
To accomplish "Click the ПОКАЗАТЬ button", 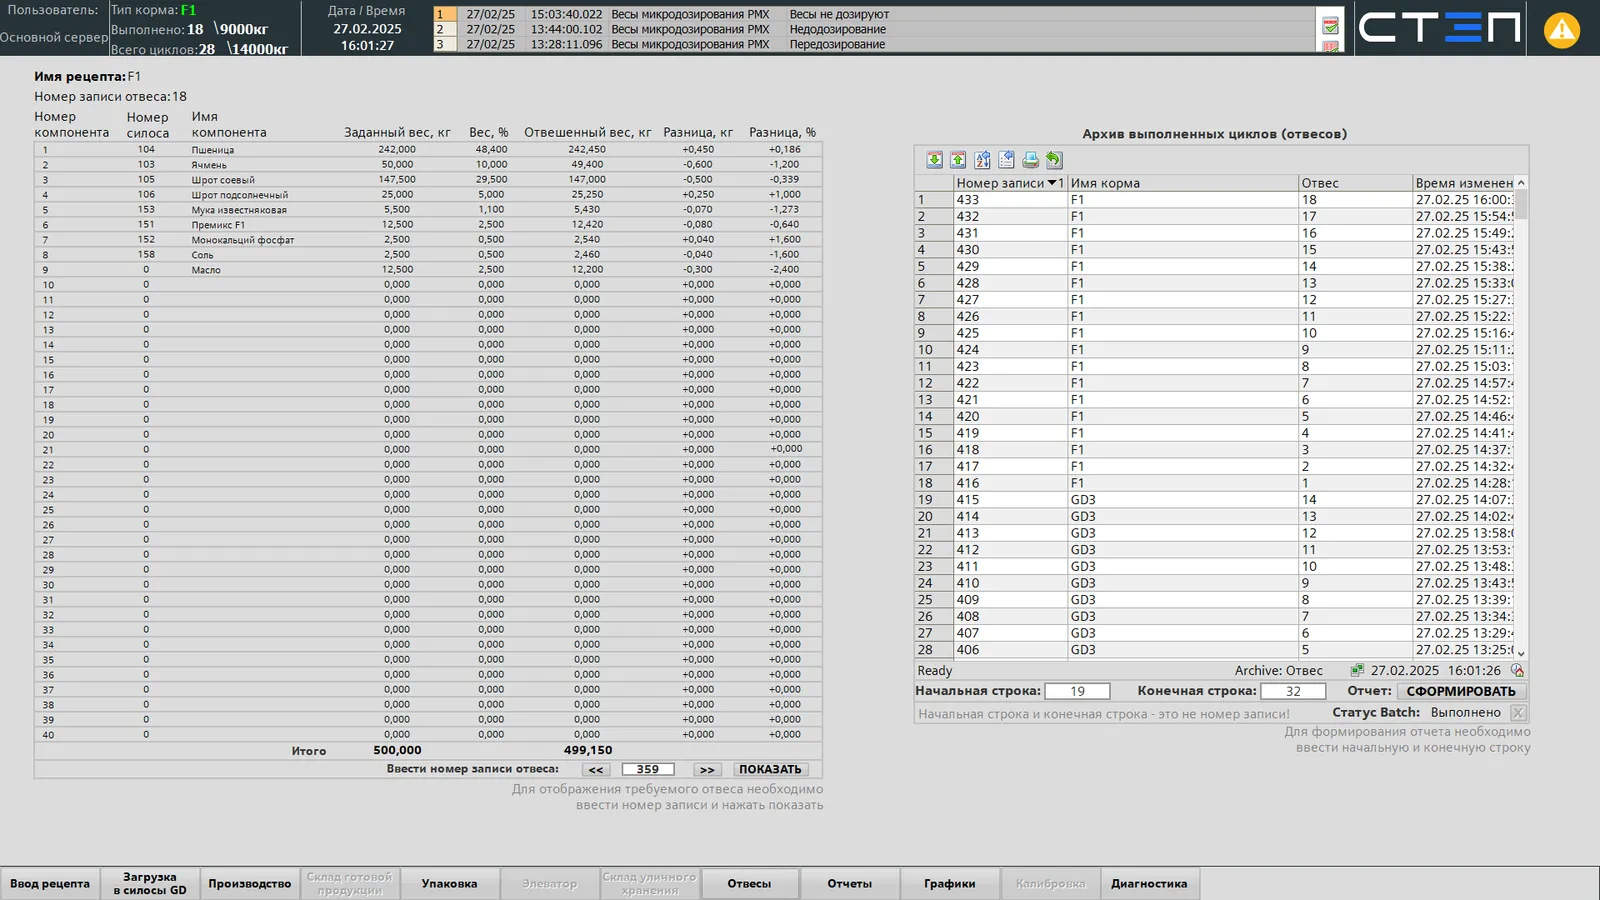I will coord(770,770).
